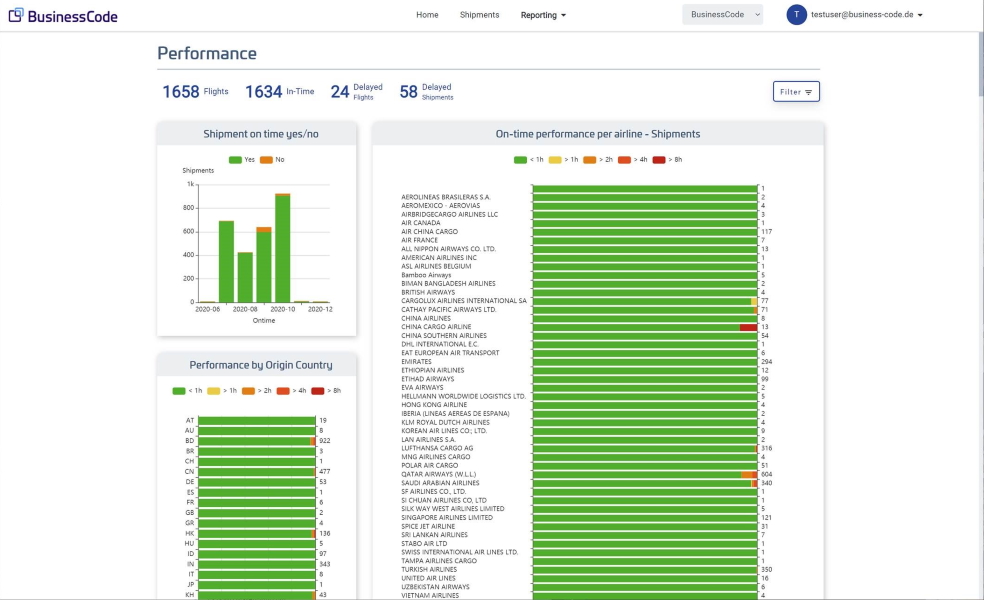
Task: Click the "1634 In-Time" statistic
Action: pyautogui.click(x=279, y=92)
